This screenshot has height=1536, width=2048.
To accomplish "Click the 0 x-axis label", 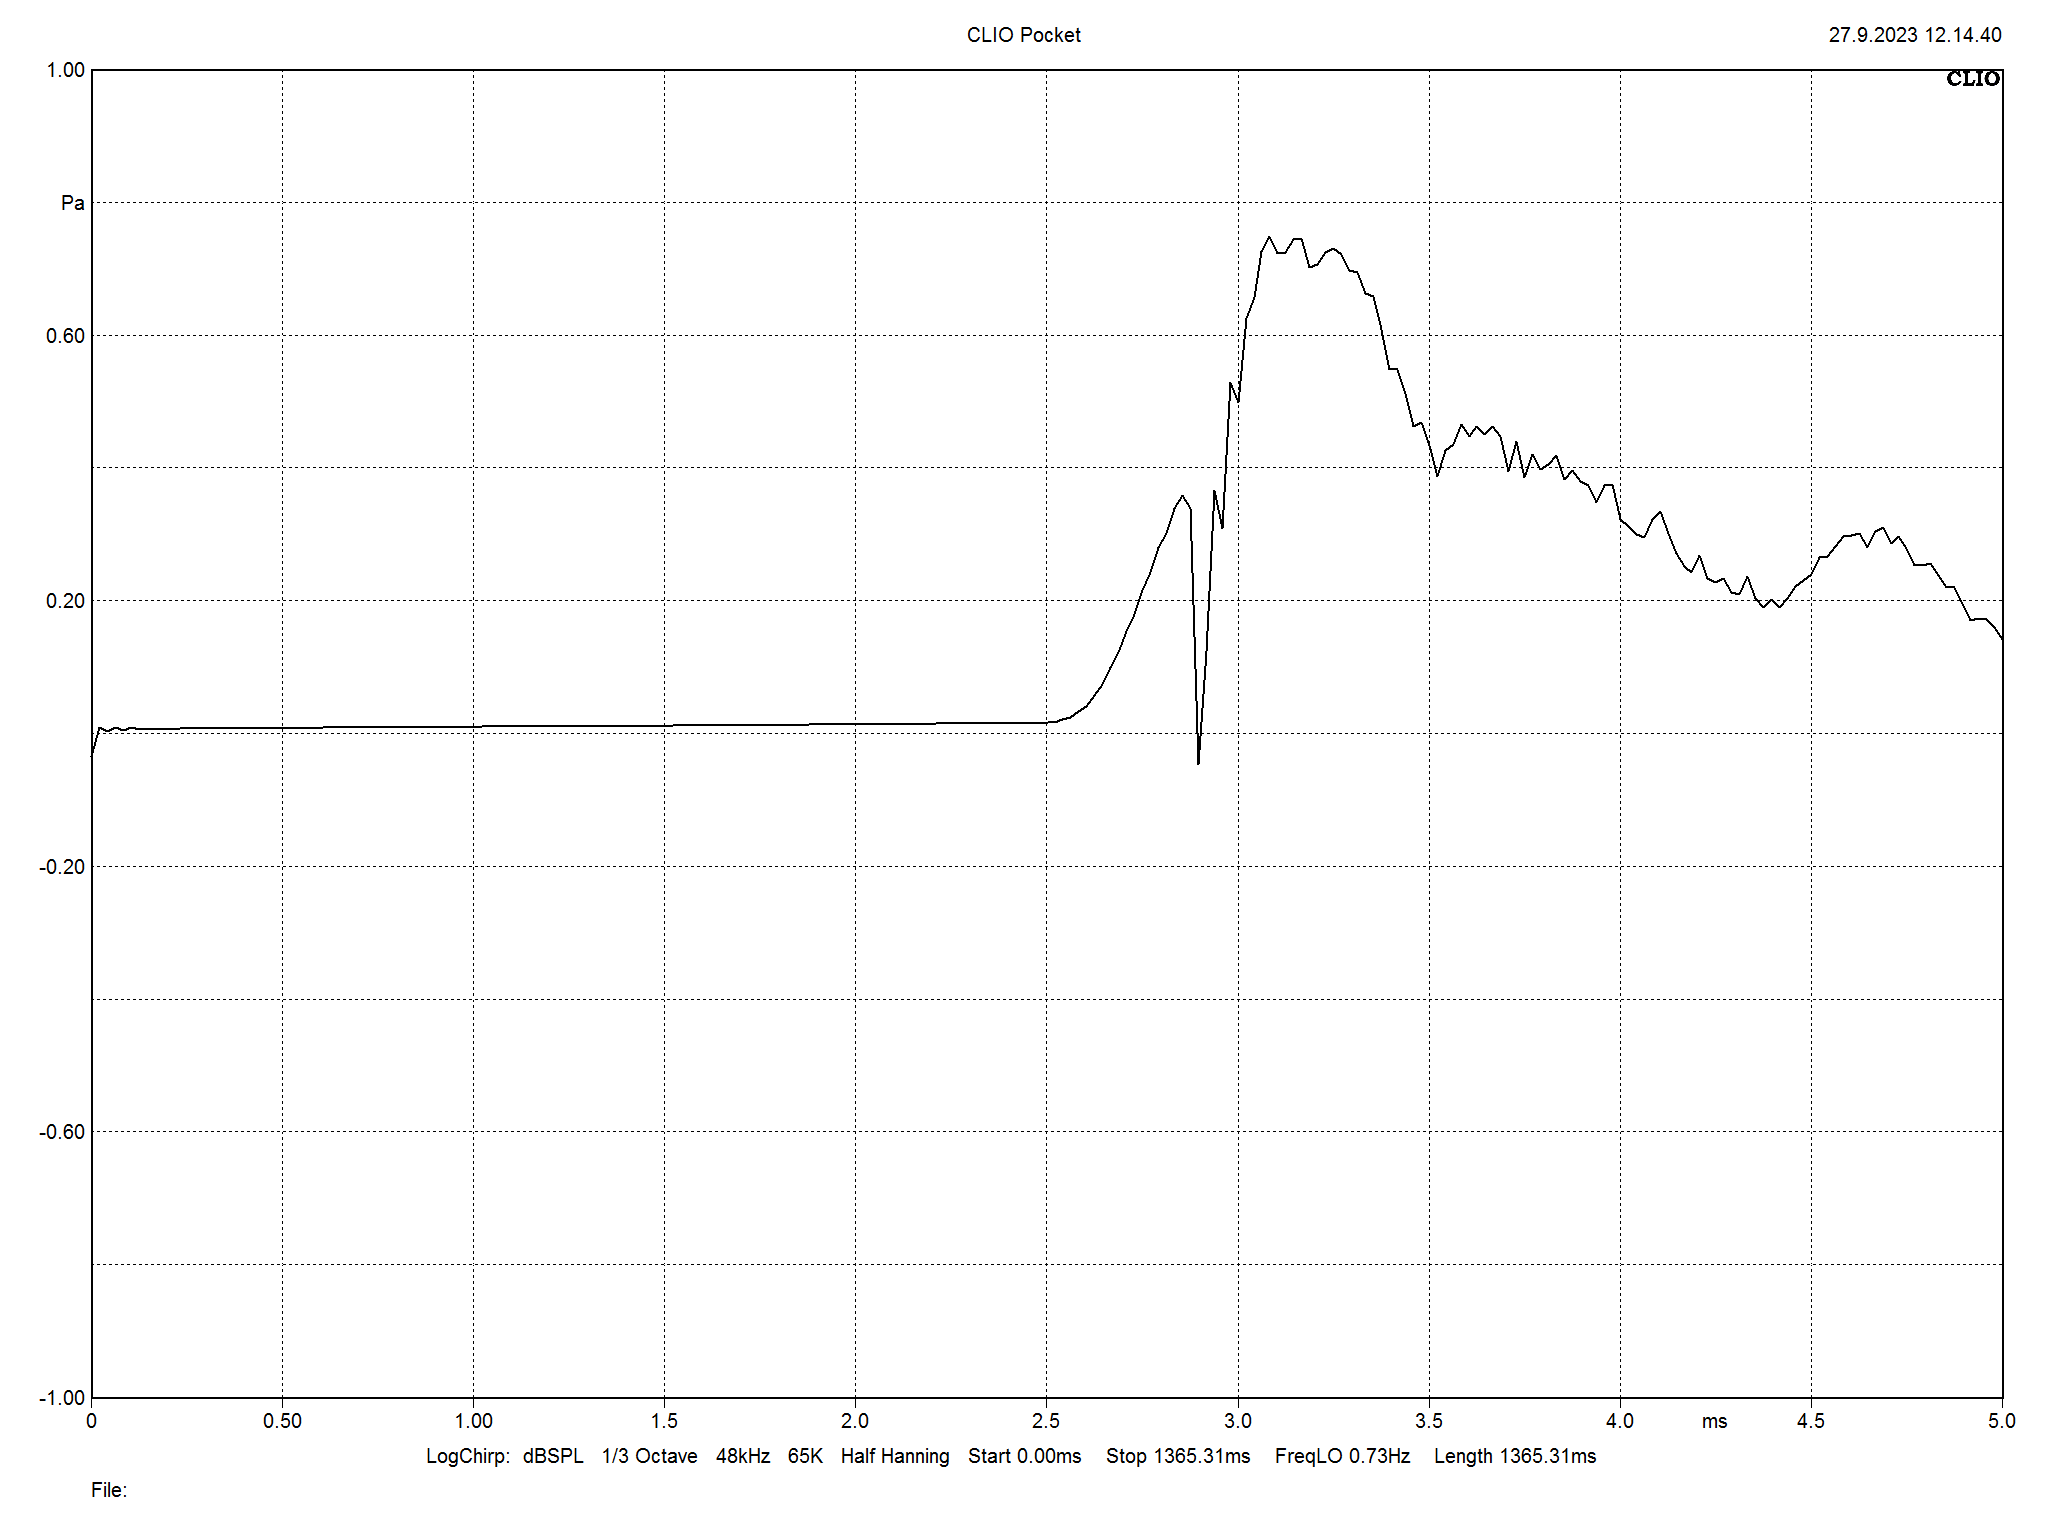I will pos(92,1421).
